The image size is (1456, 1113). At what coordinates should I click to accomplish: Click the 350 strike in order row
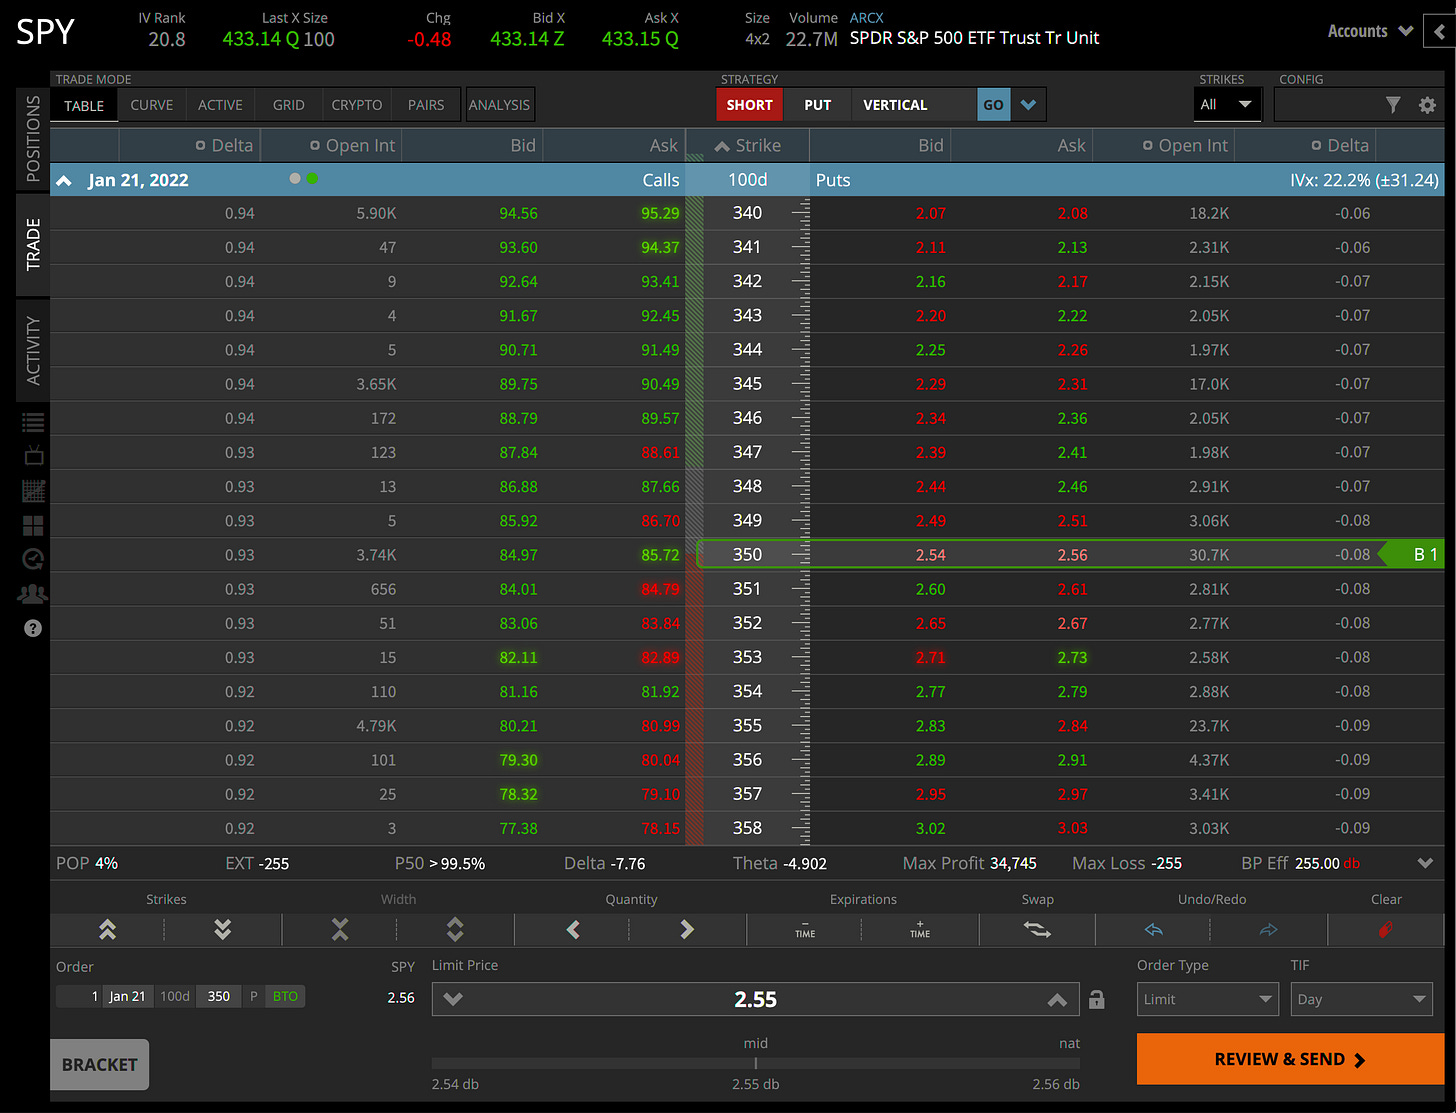[x=219, y=996]
